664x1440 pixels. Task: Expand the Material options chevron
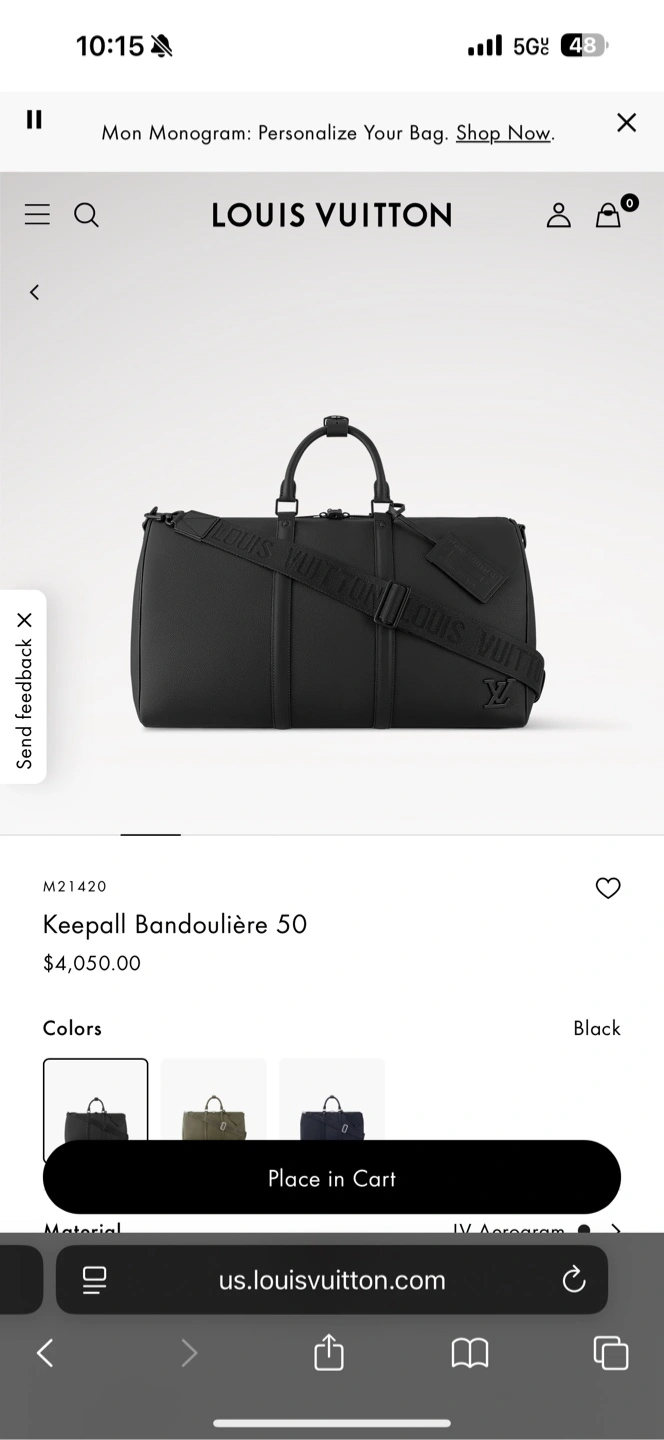point(616,1230)
